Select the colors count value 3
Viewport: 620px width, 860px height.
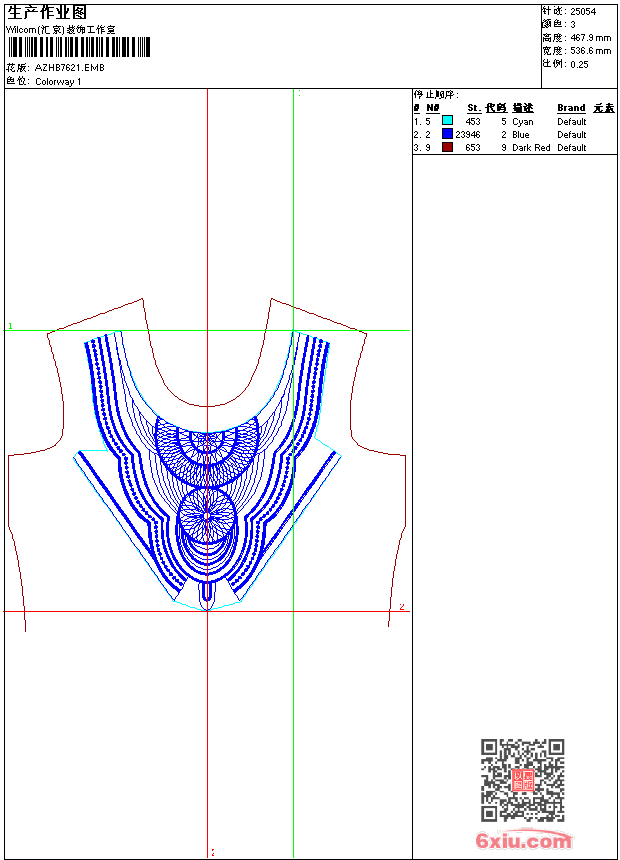pyautogui.click(x=573, y=25)
